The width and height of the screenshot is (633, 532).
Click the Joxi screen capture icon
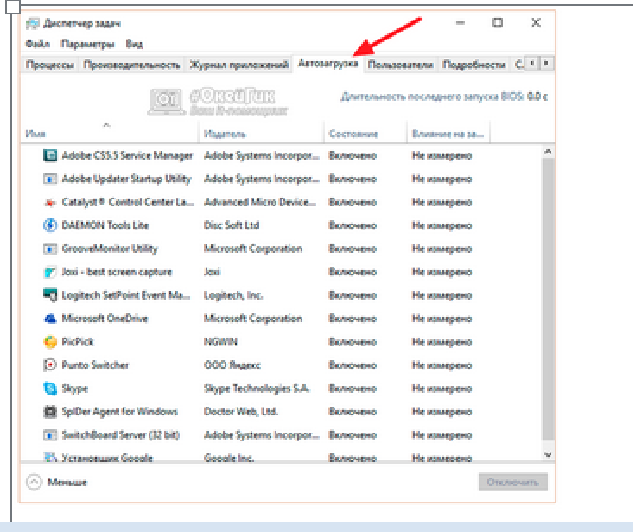coord(50,272)
